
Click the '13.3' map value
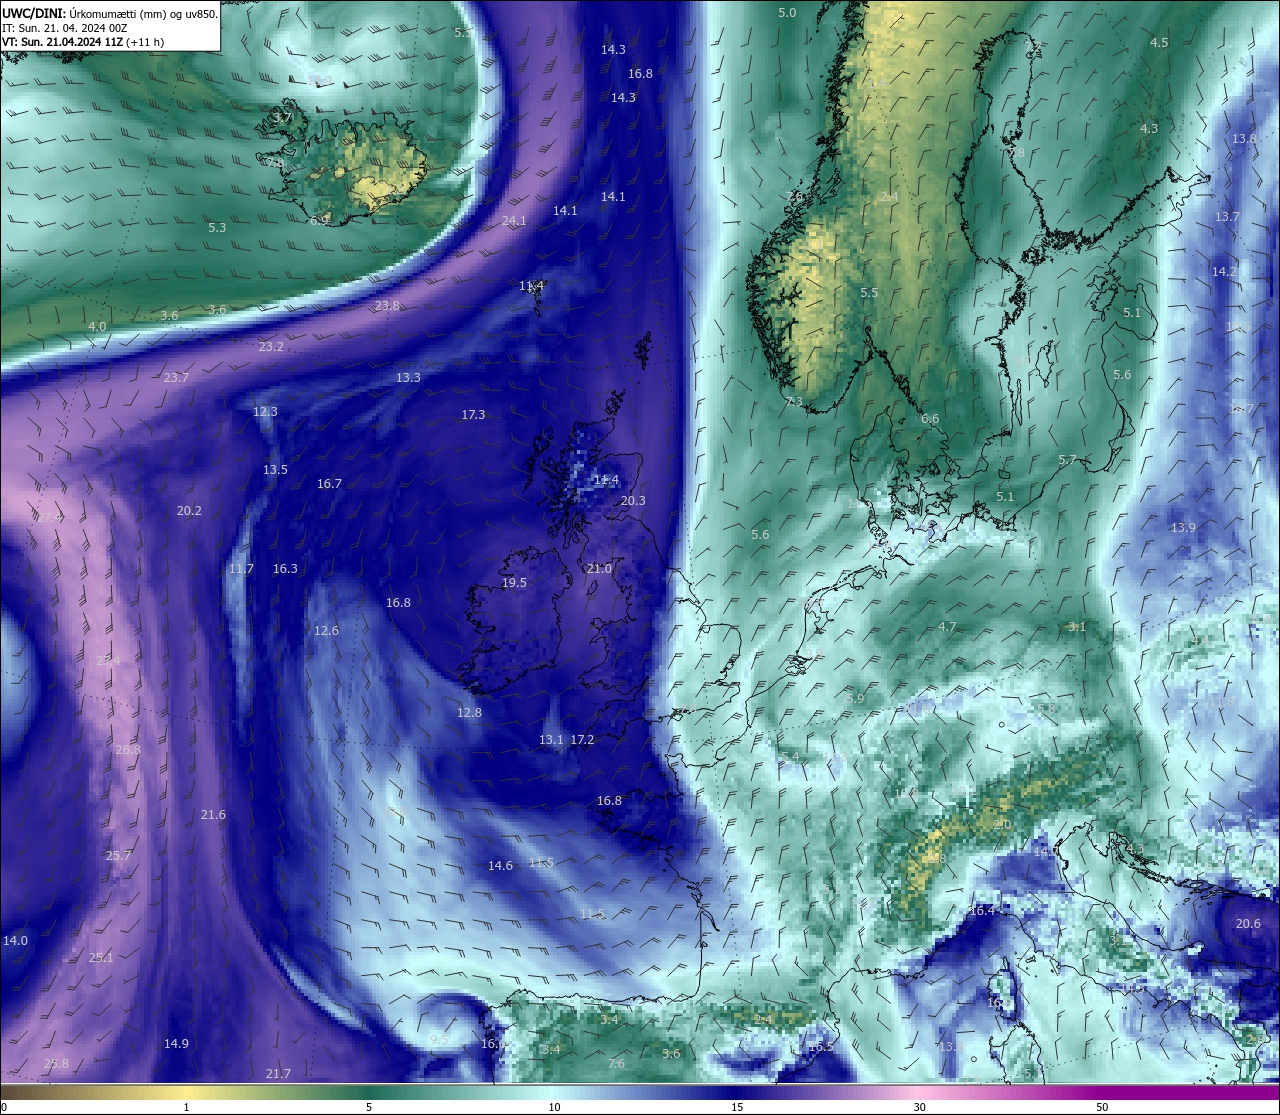click(408, 378)
